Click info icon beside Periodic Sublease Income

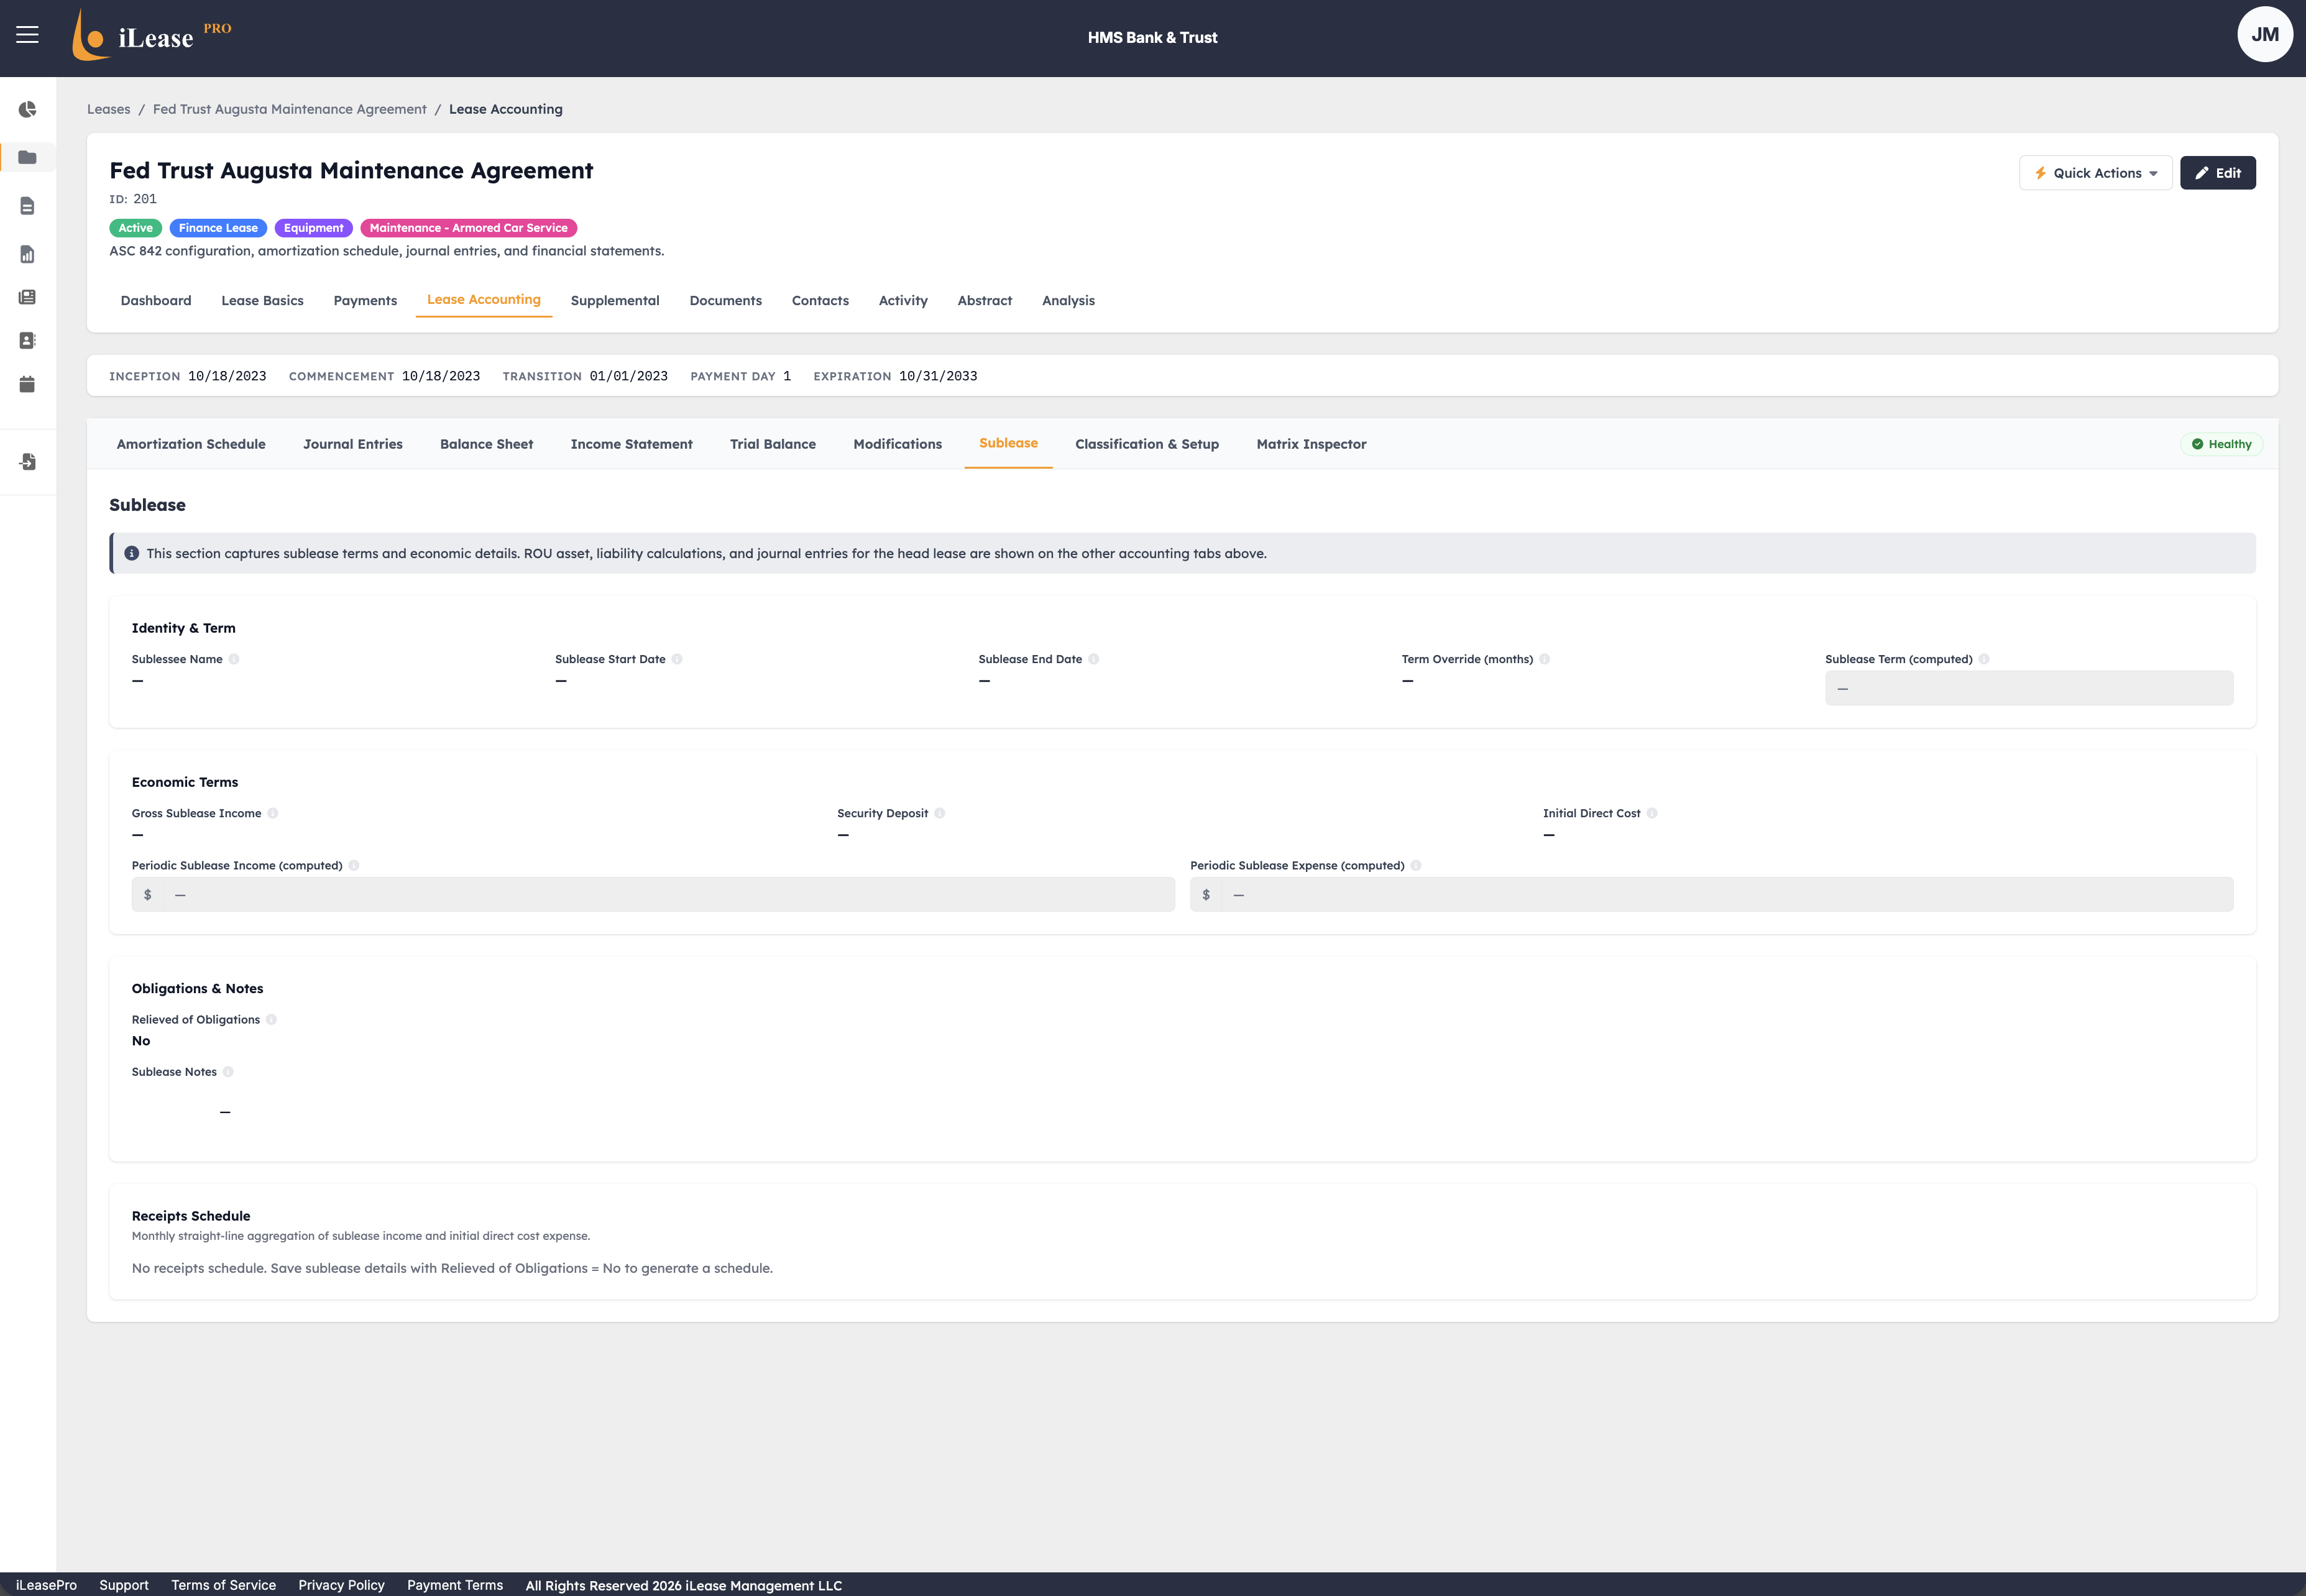click(354, 865)
